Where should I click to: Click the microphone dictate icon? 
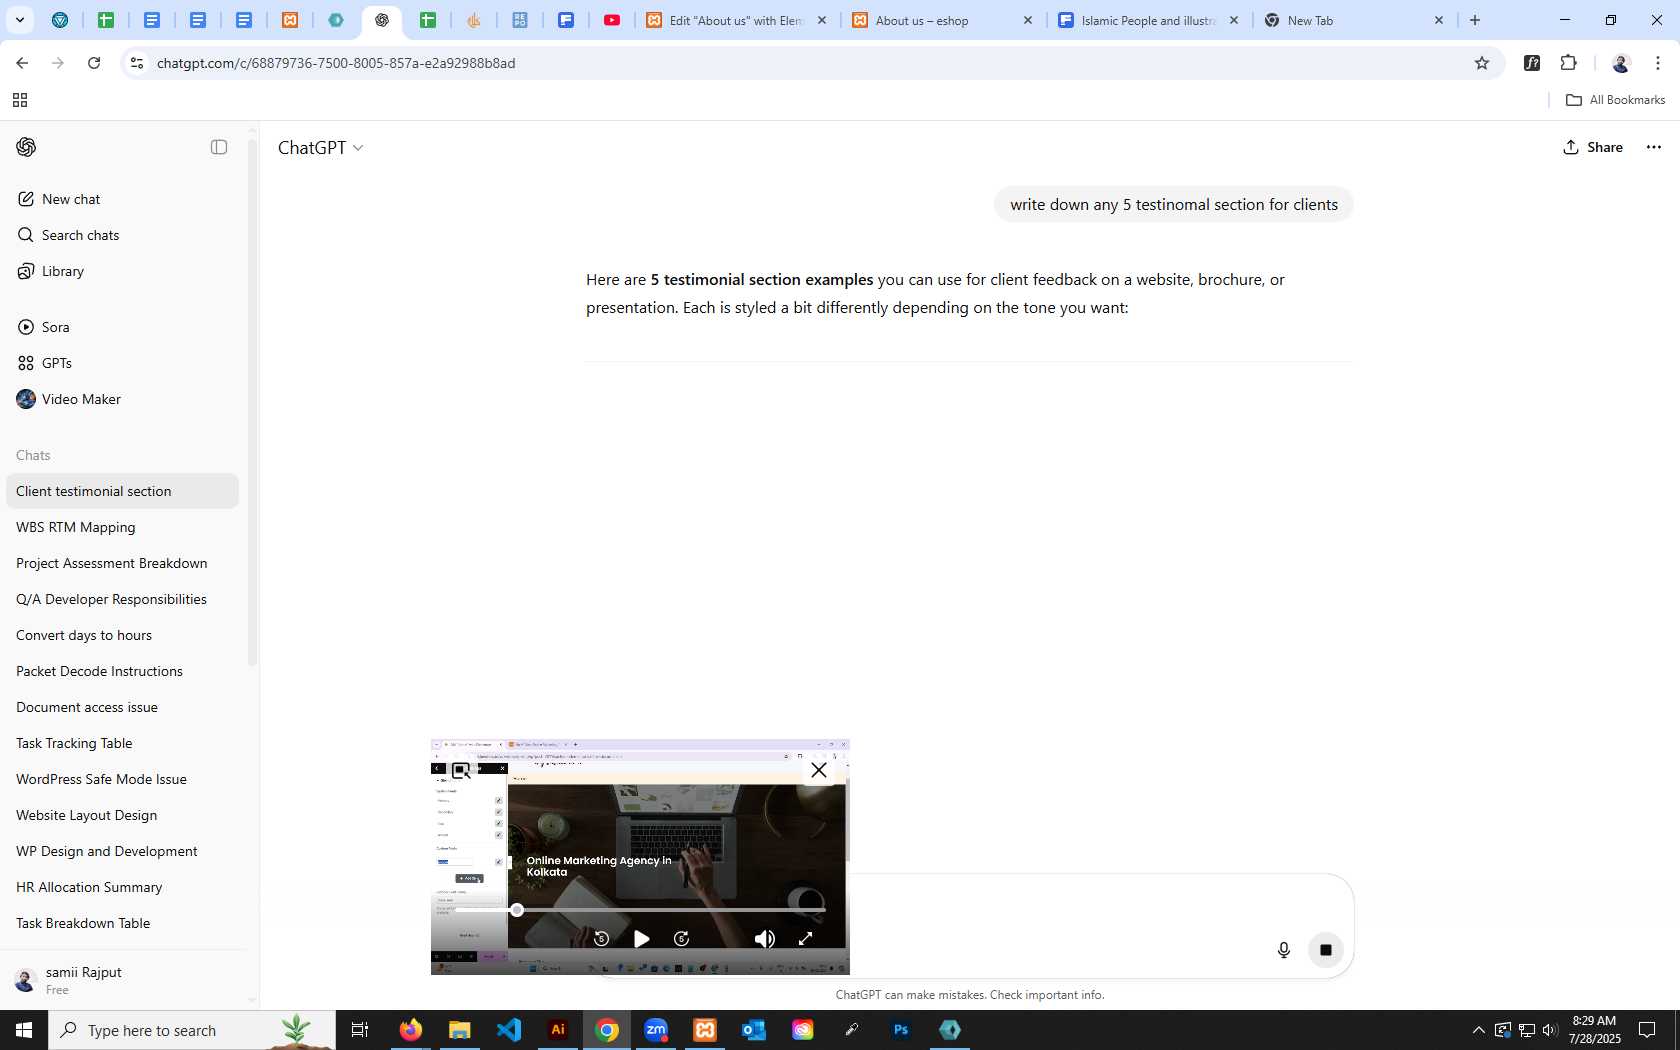[x=1284, y=950]
